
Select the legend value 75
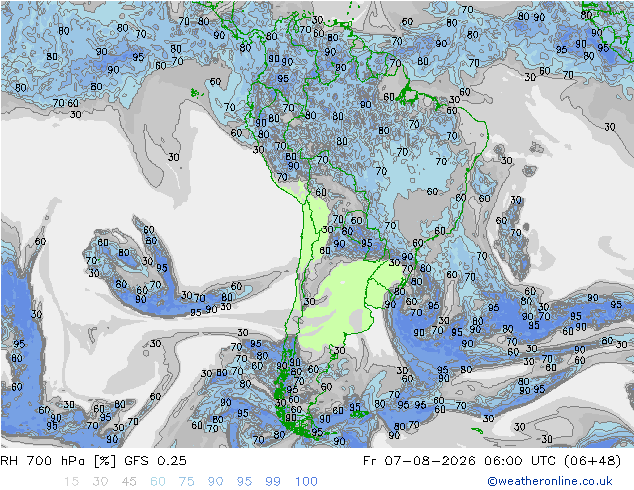coord(186,482)
